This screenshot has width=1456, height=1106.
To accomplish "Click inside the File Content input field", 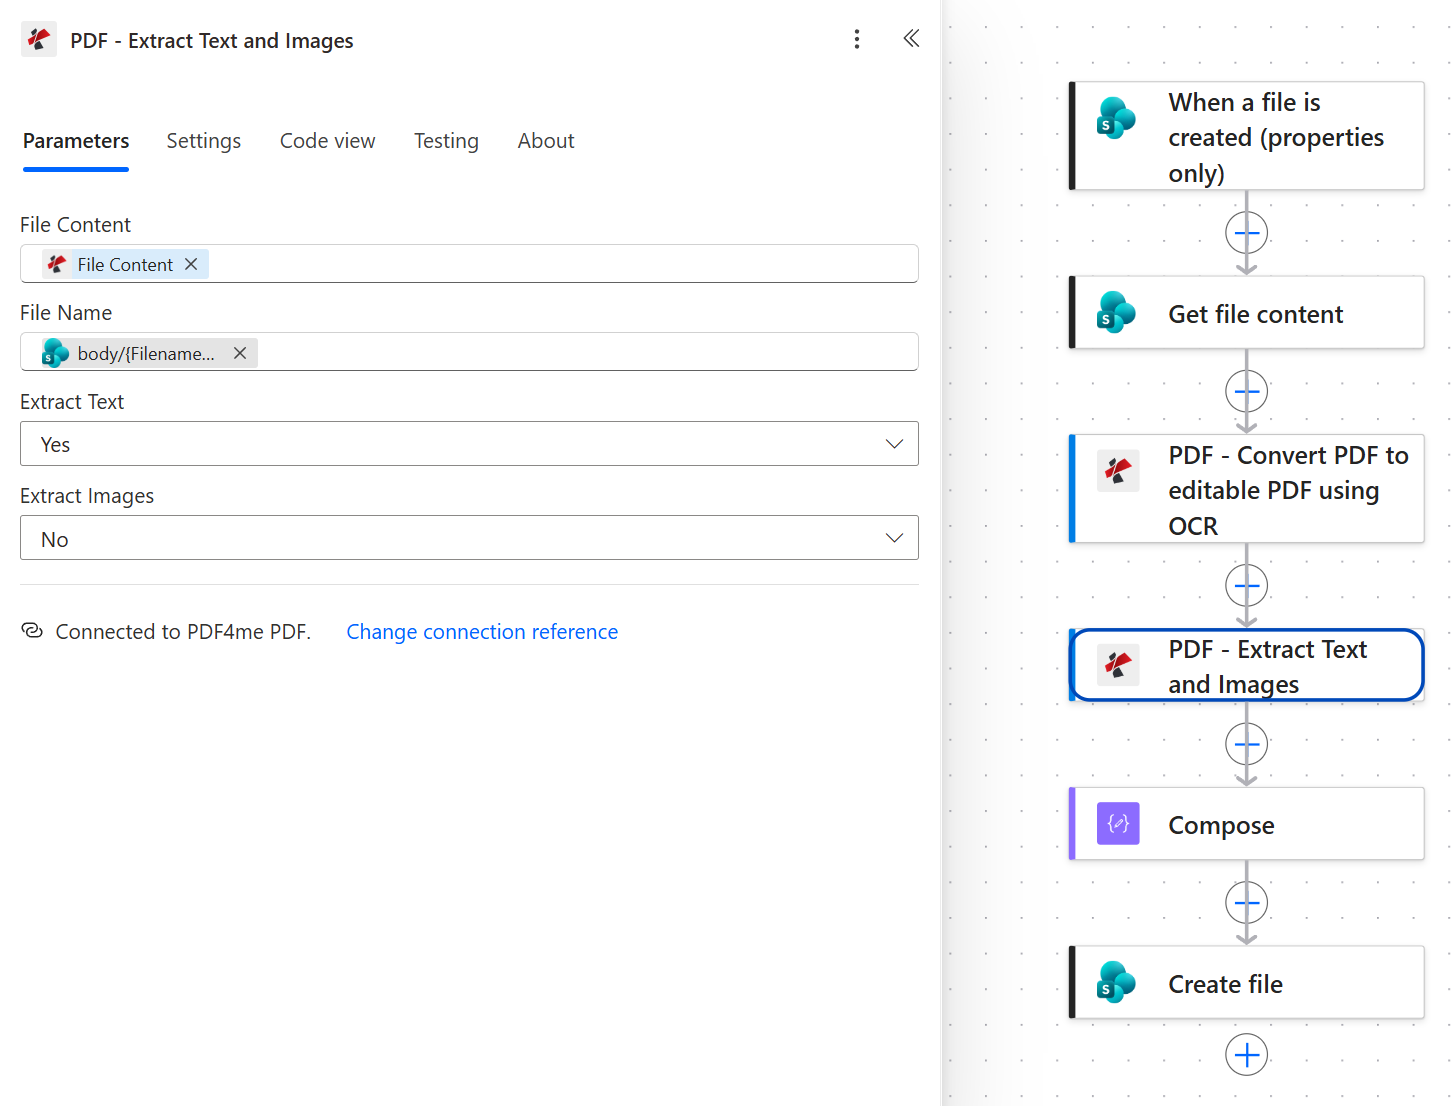I will tap(469, 264).
